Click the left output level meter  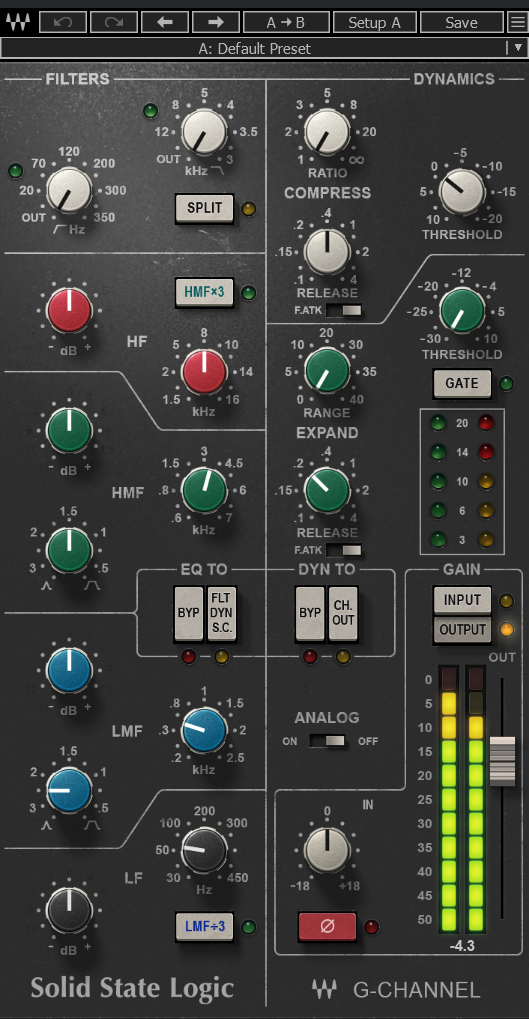[x=448, y=799]
